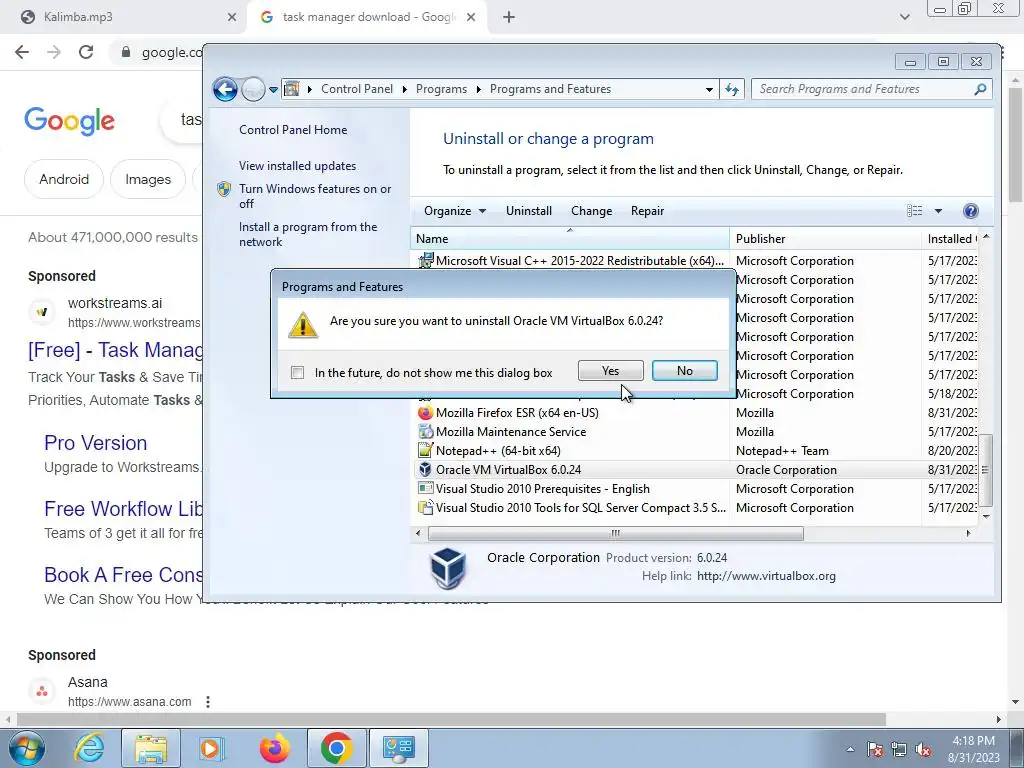Open recent pages dropdown beside forward arrow
The width and height of the screenshot is (1024, 768).
click(x=273, y=89)
